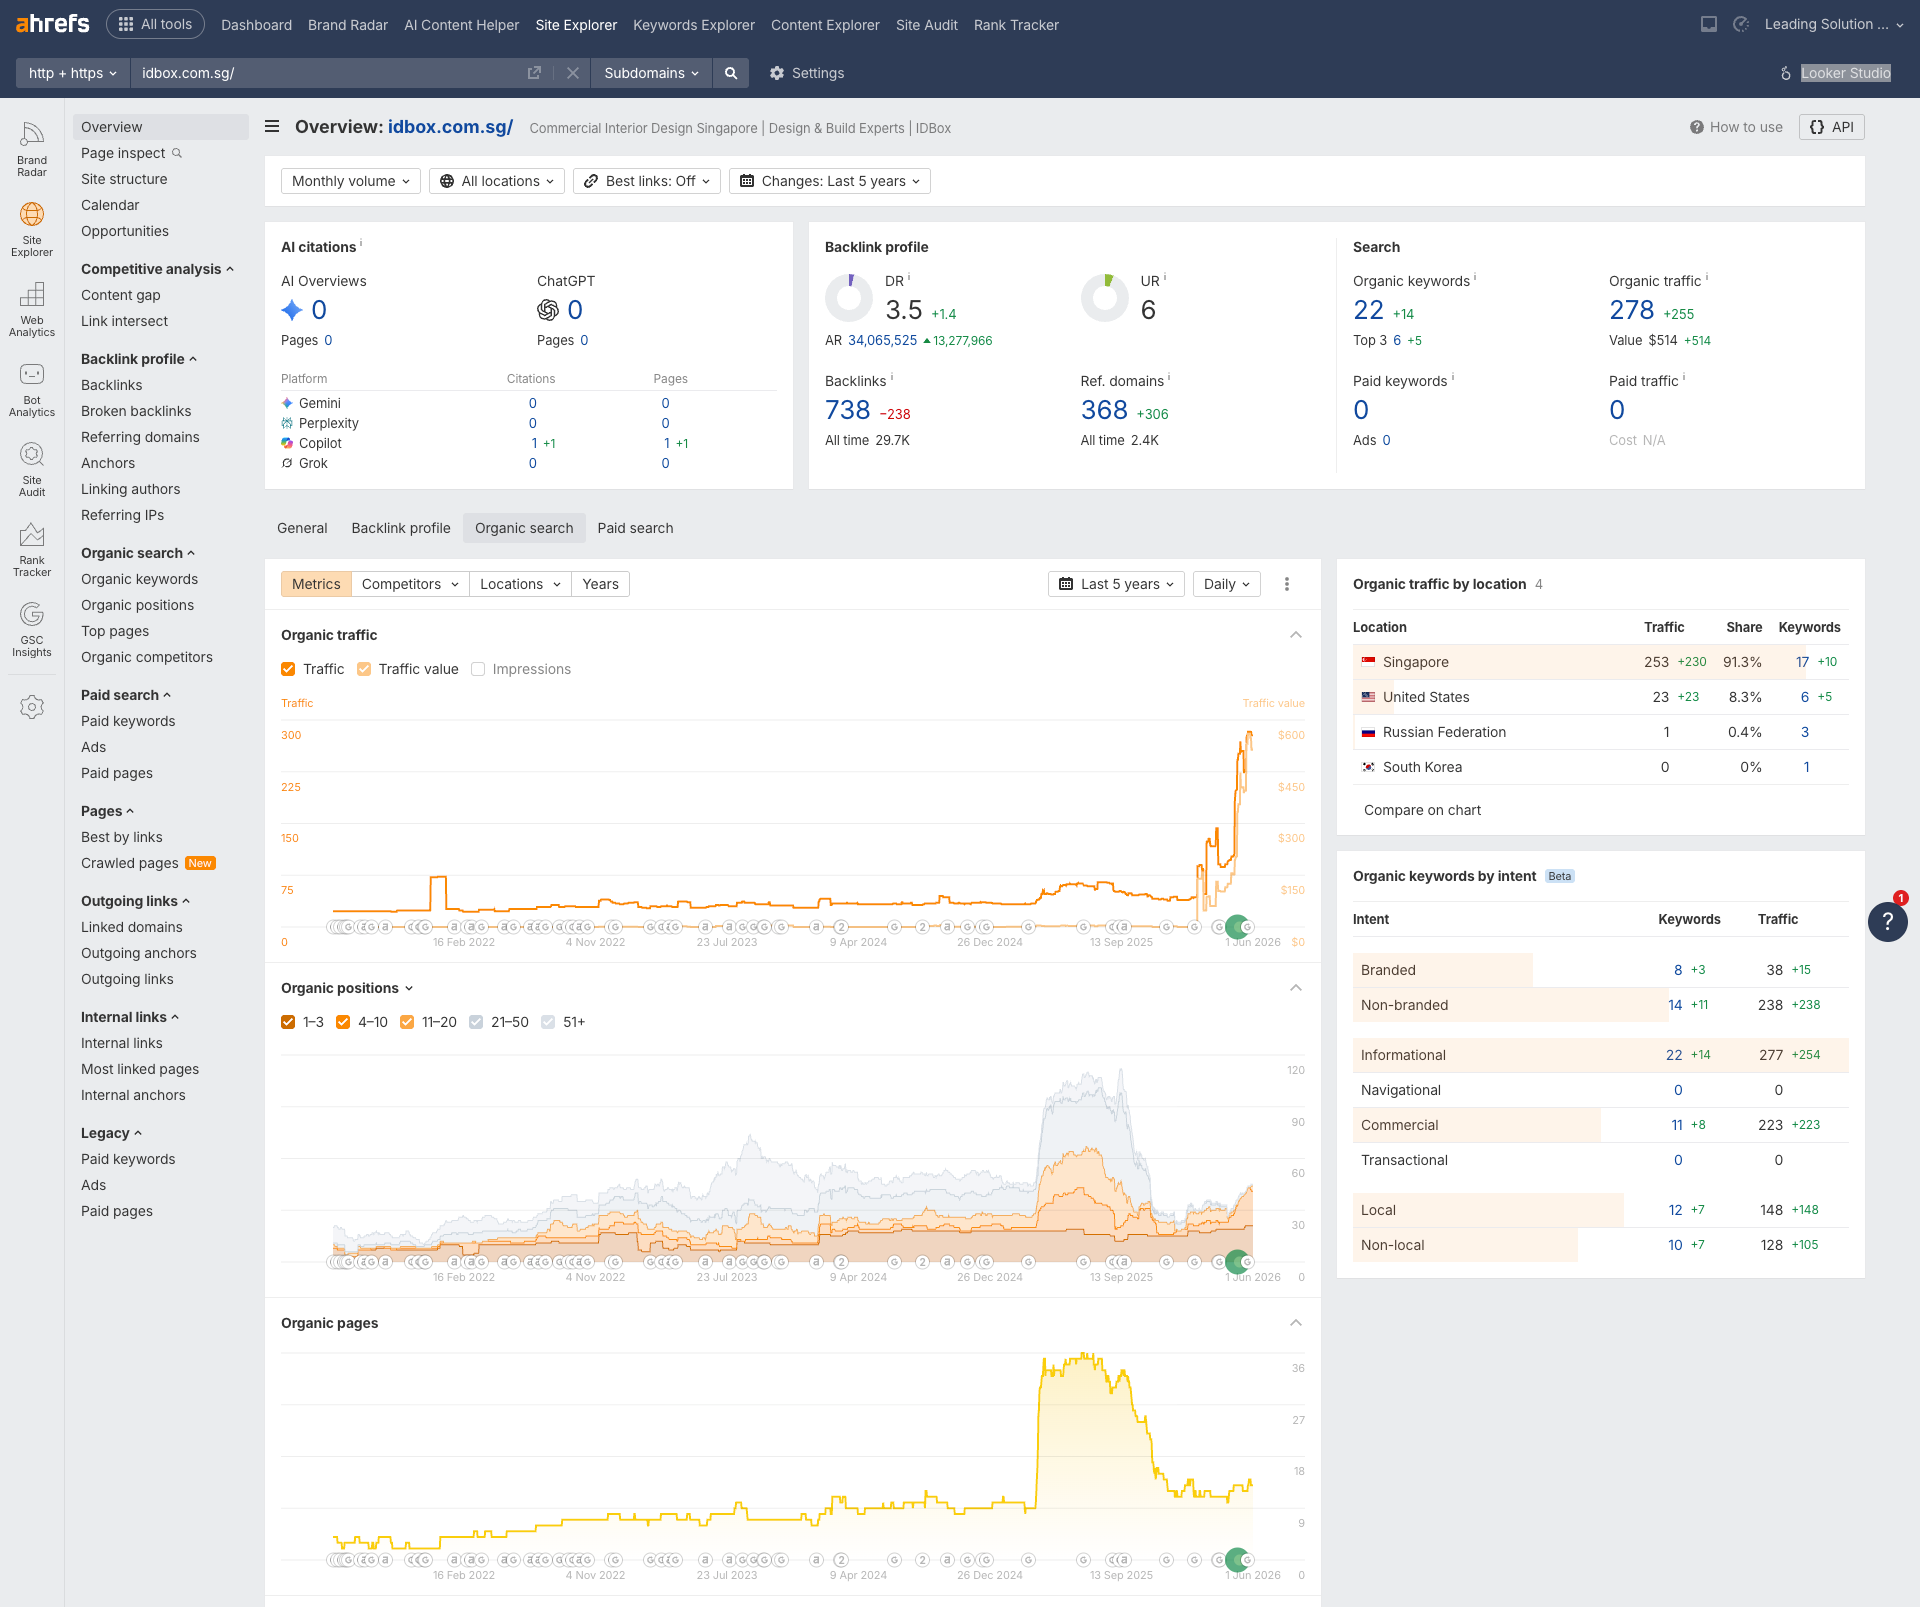Open the Bot Analytics sidebar icon
Image resolution: width=1920 pixels, height=1607 pixels.
point(32,389)
